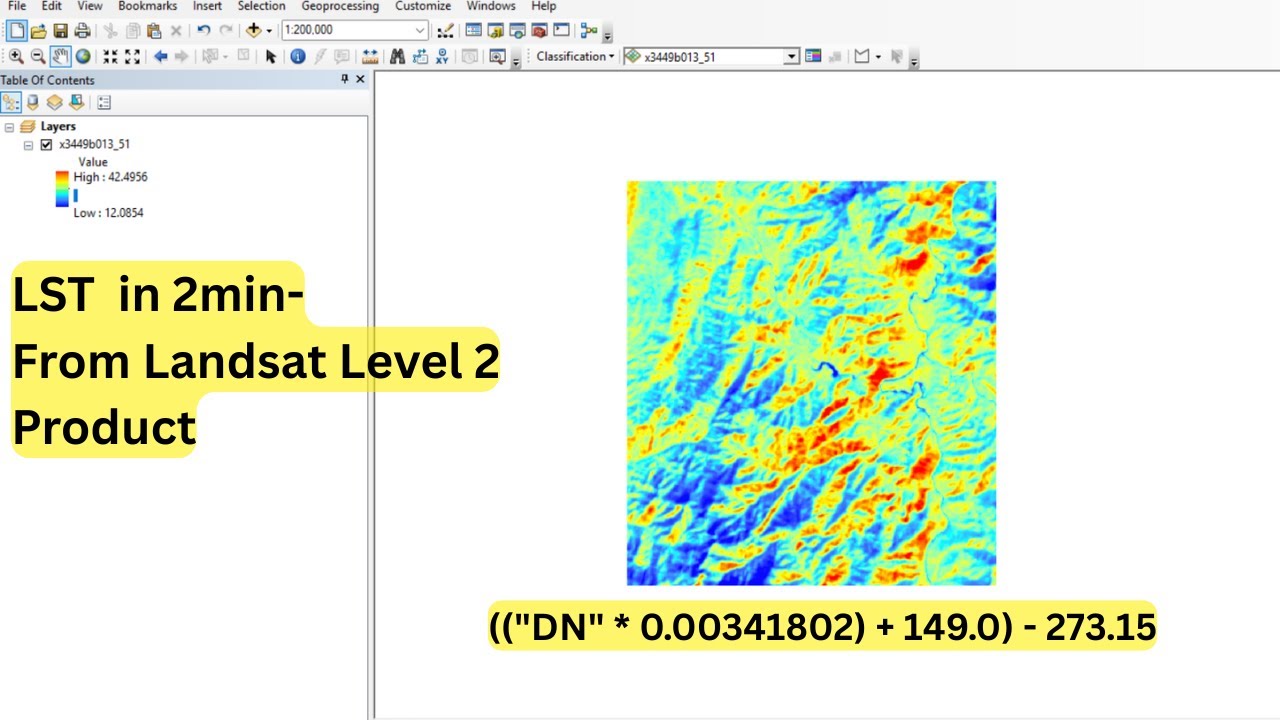The image size is (1280, 720).
Task: Create a new map document
Action: click(x=16, y=31)
